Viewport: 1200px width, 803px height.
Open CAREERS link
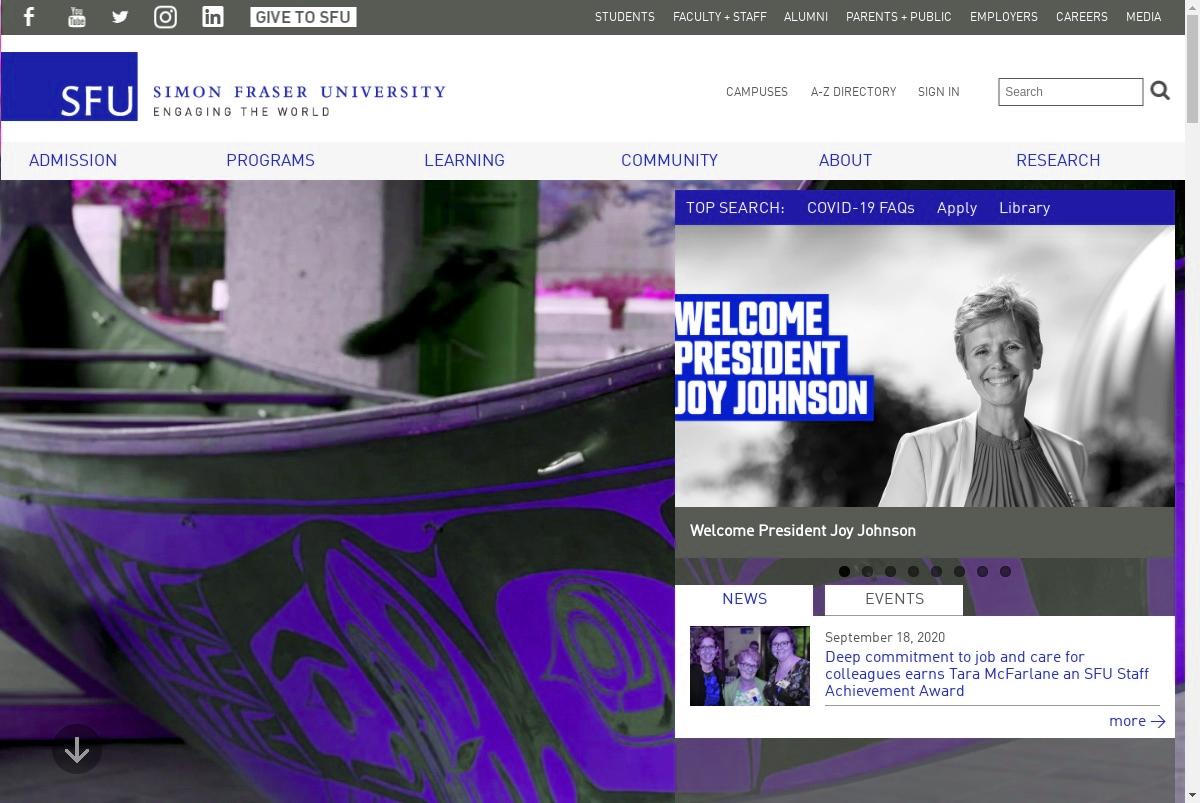(1082, 17)
